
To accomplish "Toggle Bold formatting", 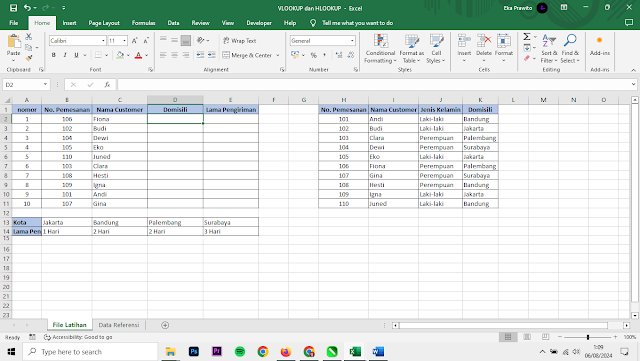I will [x=53, y=55].
